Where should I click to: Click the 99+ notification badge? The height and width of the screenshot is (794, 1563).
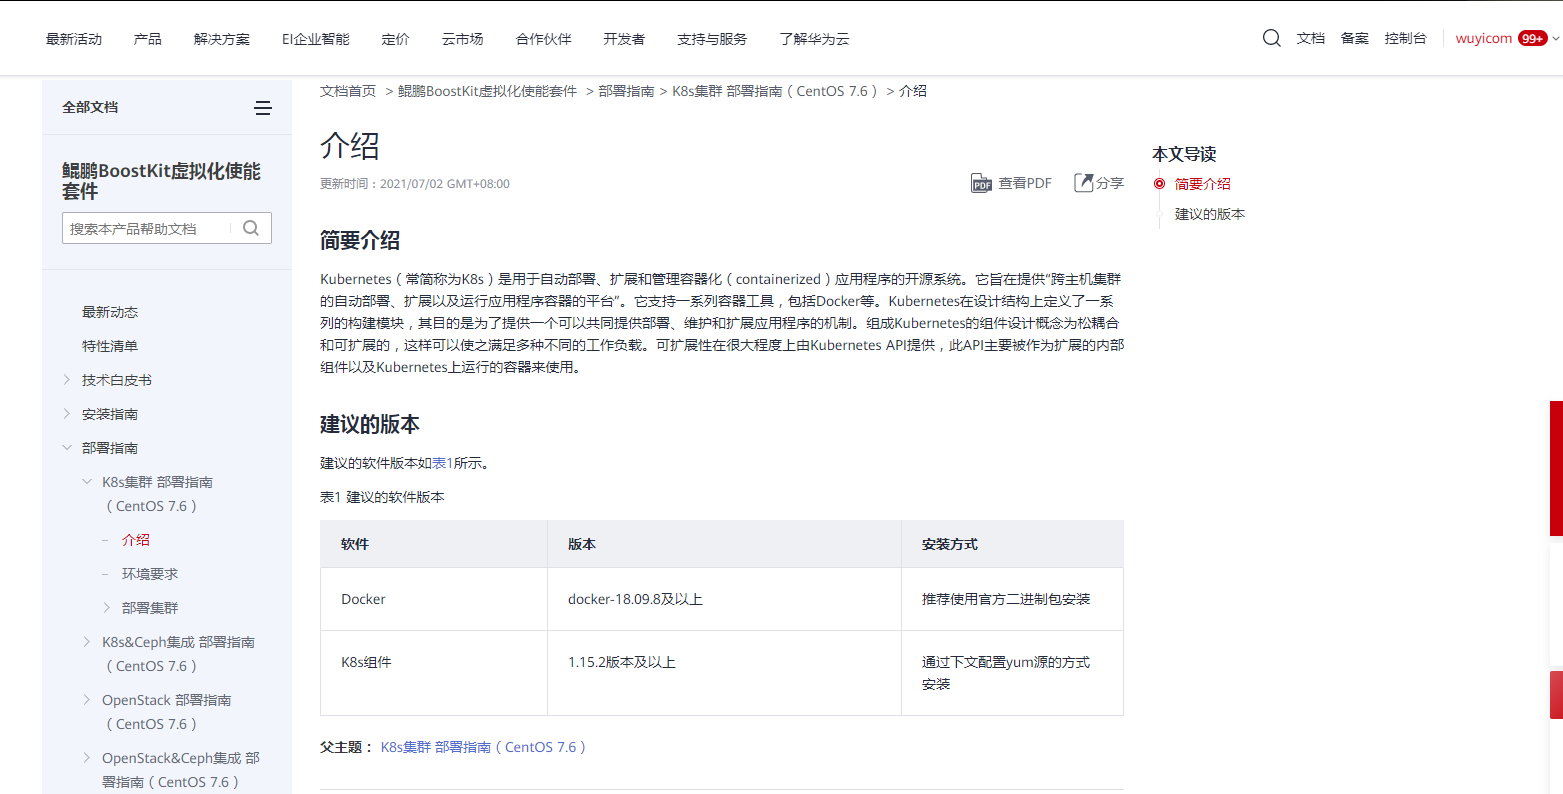click(x=1532, y=39)
